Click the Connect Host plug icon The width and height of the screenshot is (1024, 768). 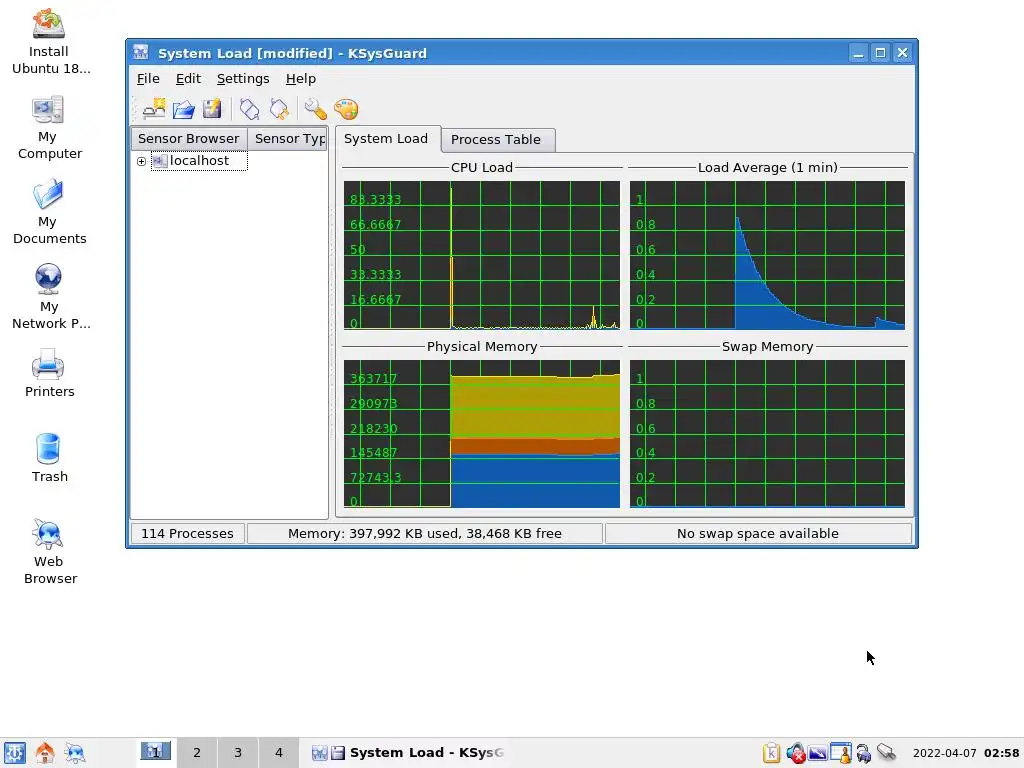249,109
